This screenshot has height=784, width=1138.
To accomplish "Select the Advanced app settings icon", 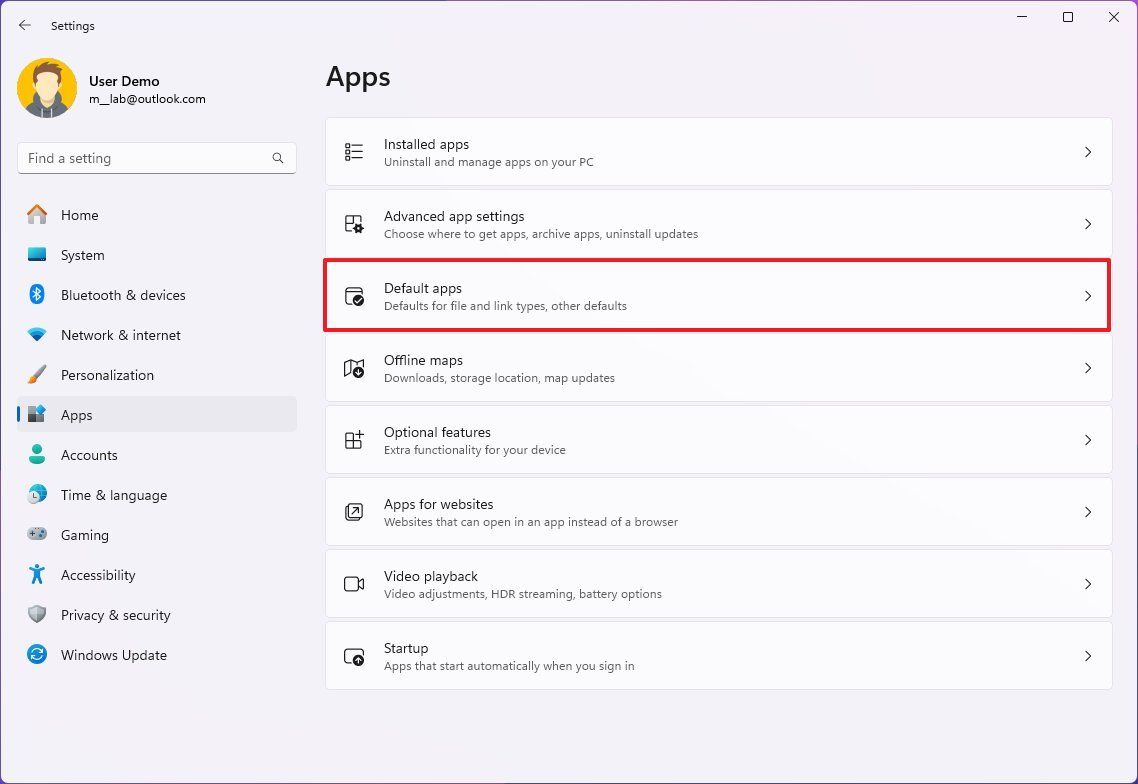I will (x=354, y=224).
